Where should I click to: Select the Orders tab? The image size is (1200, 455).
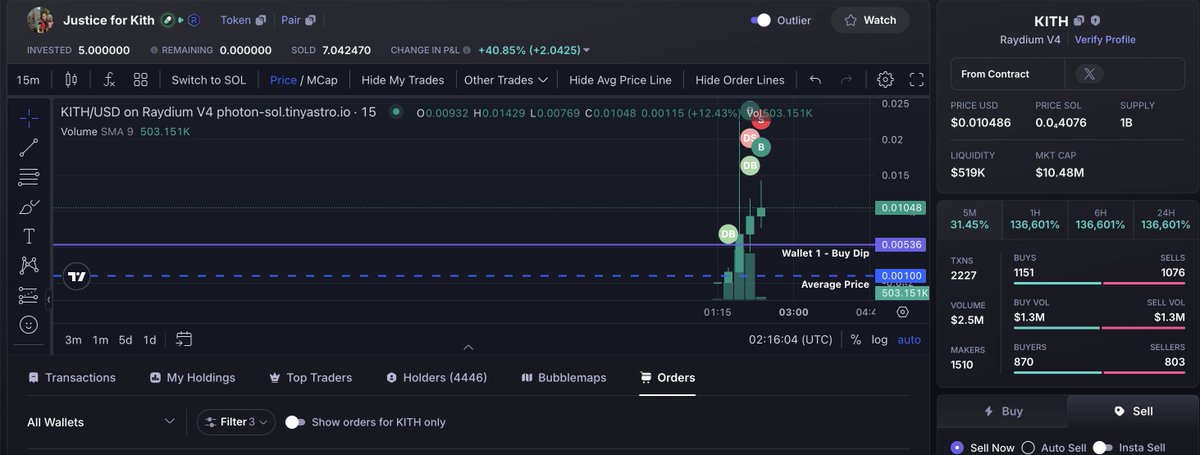pyautogui.click(x=667, y=378)
